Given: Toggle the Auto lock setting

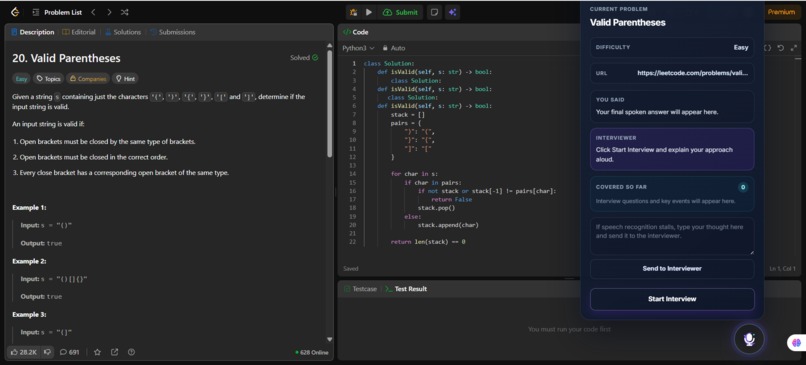Looking at the screenshot, I should [x=394, y=48].
